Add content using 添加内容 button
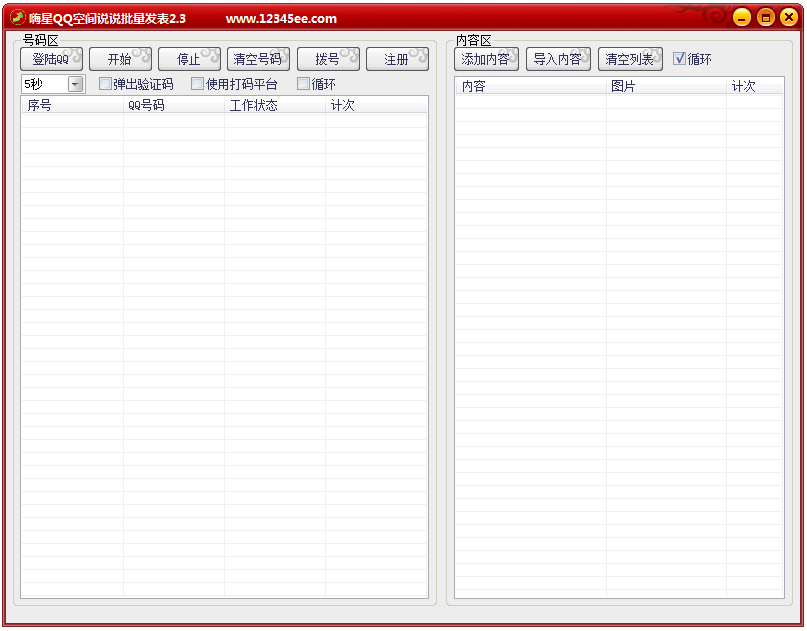807x631 pixels. pos(486,59)
